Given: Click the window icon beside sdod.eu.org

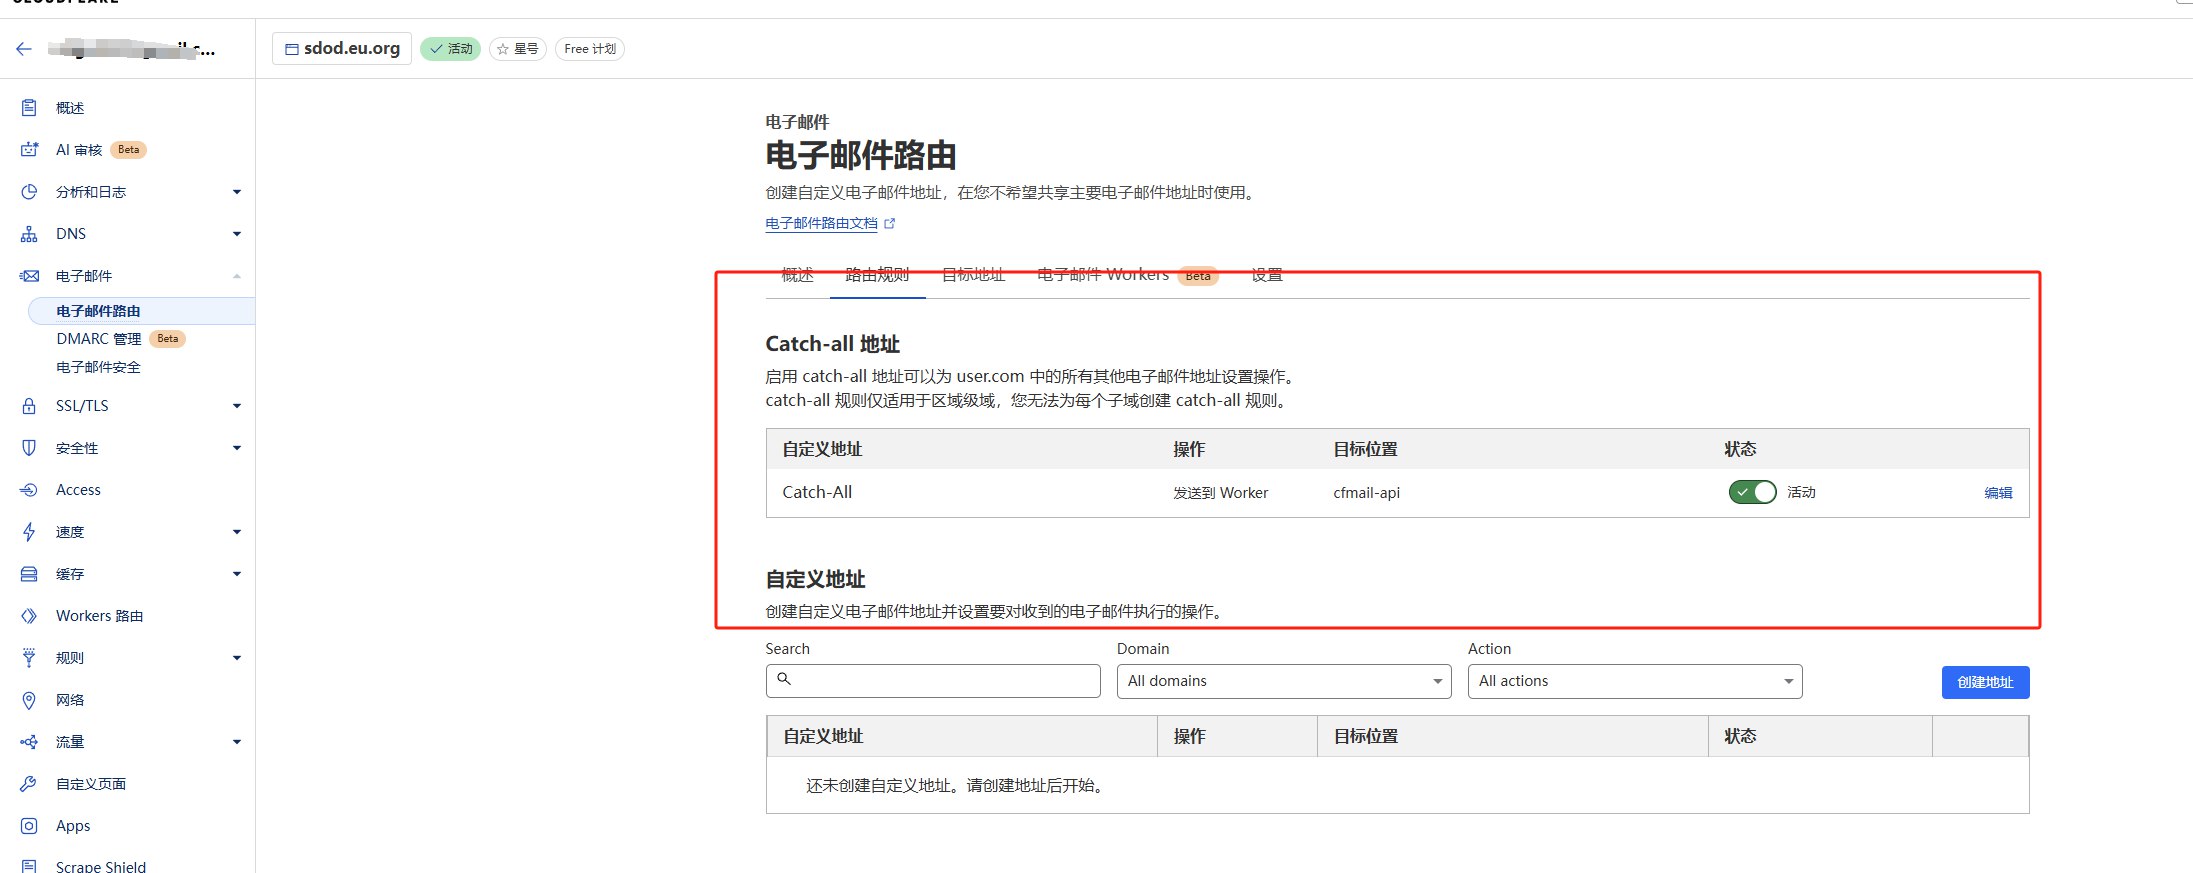Looking at the screenshot, I should point(292,48).
